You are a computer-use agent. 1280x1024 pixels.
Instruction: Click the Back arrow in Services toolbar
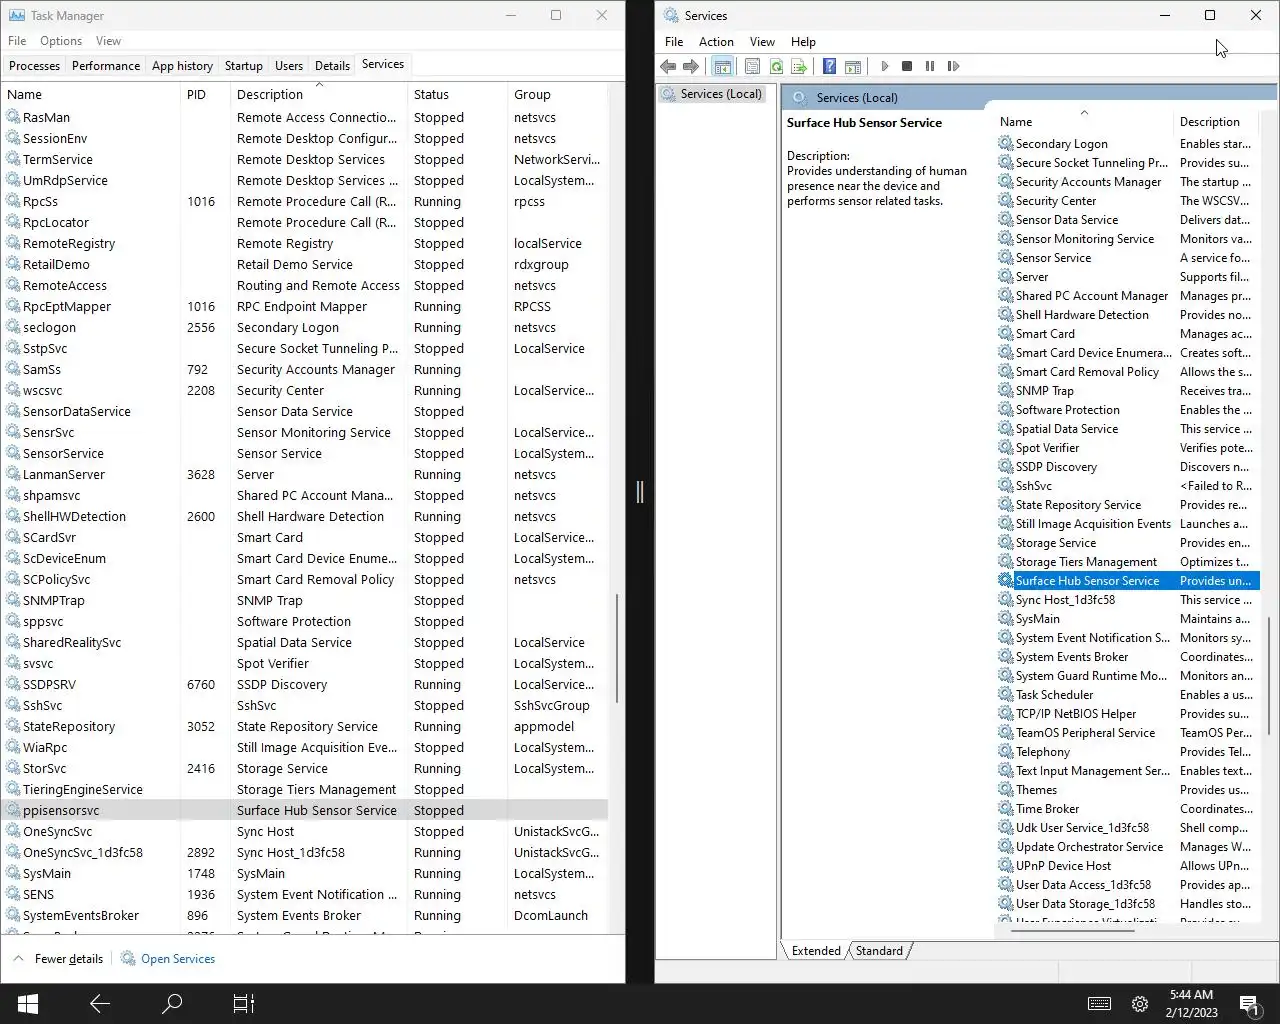668,66
